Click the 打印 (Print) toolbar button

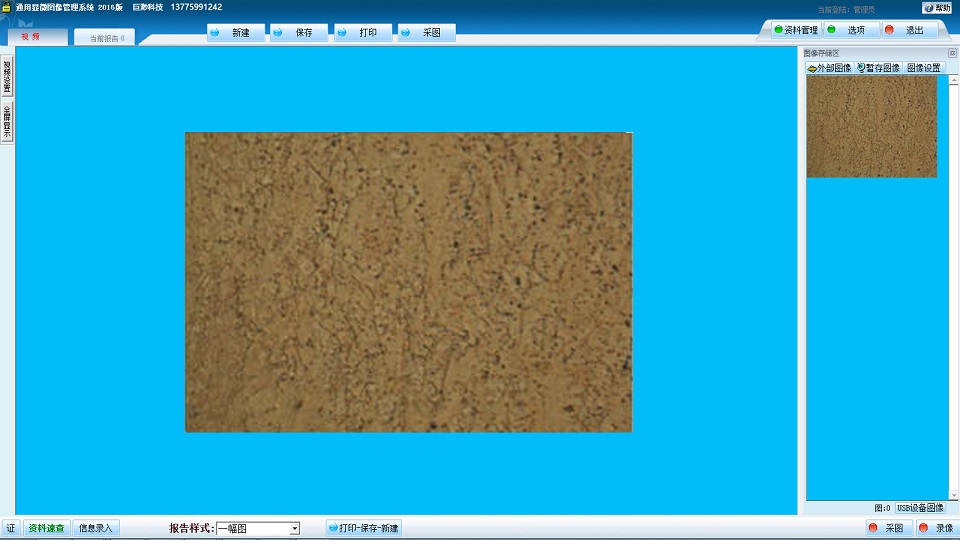362,32
